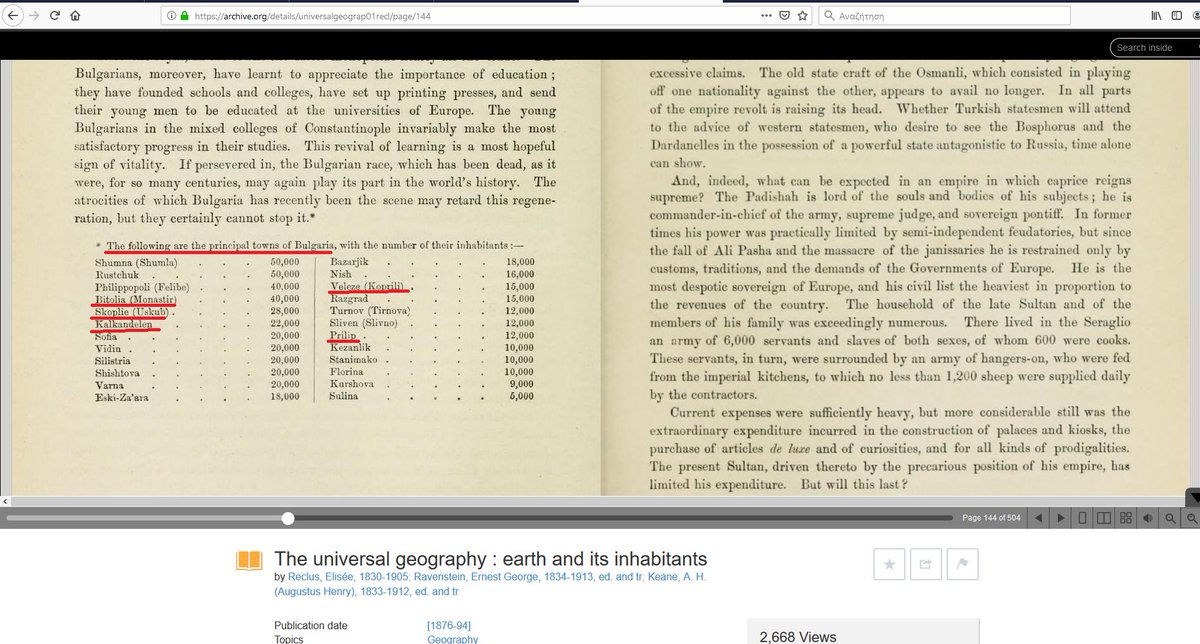
Task: Click the Prilip table entry
Action: tap(343, 336)
